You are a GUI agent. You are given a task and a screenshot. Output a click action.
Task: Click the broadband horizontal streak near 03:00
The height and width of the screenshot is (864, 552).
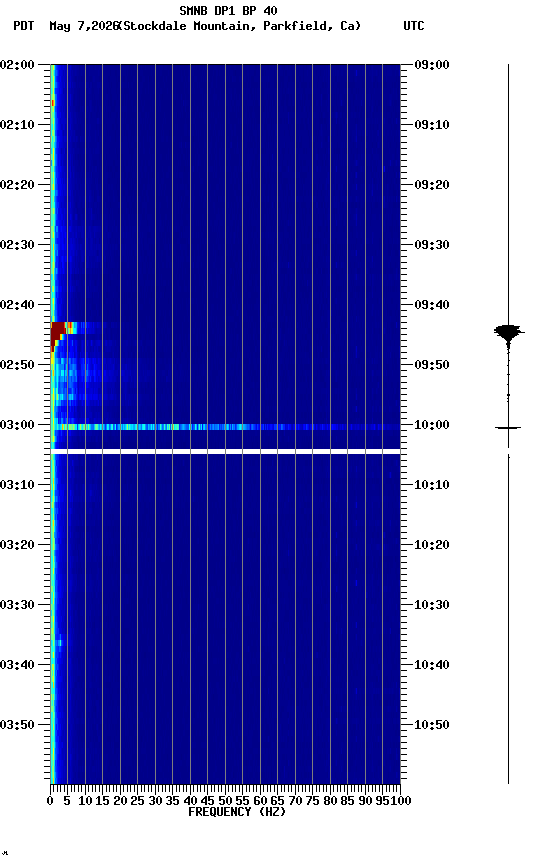226,427
